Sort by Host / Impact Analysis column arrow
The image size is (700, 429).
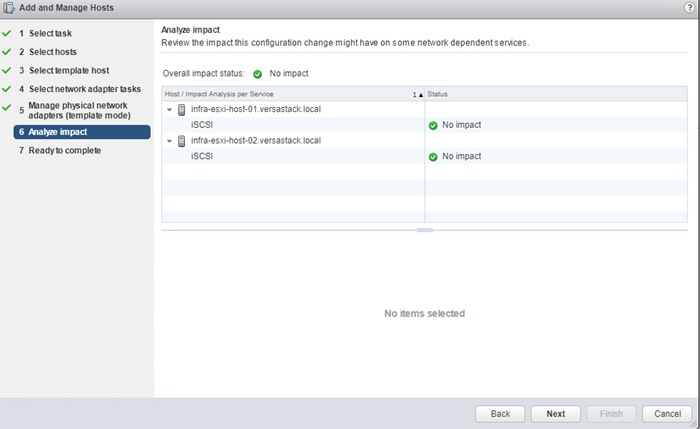(421, 95)
